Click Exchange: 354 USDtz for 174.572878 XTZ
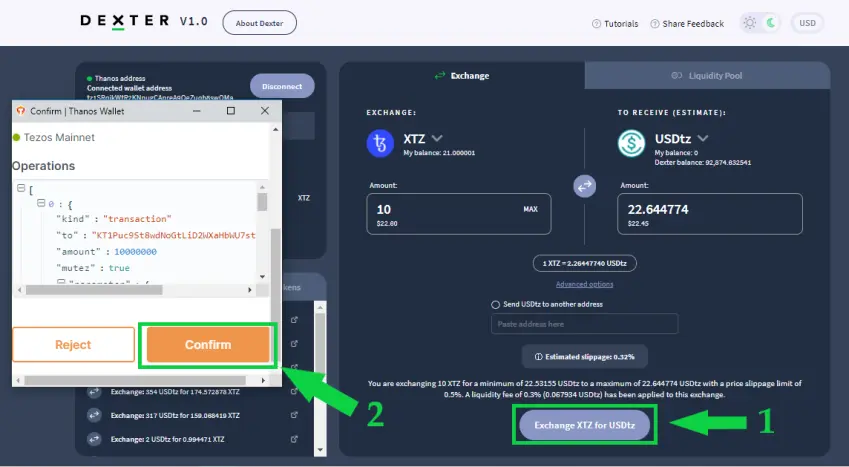Screen dimensions: 849x467 click(175, 392)
